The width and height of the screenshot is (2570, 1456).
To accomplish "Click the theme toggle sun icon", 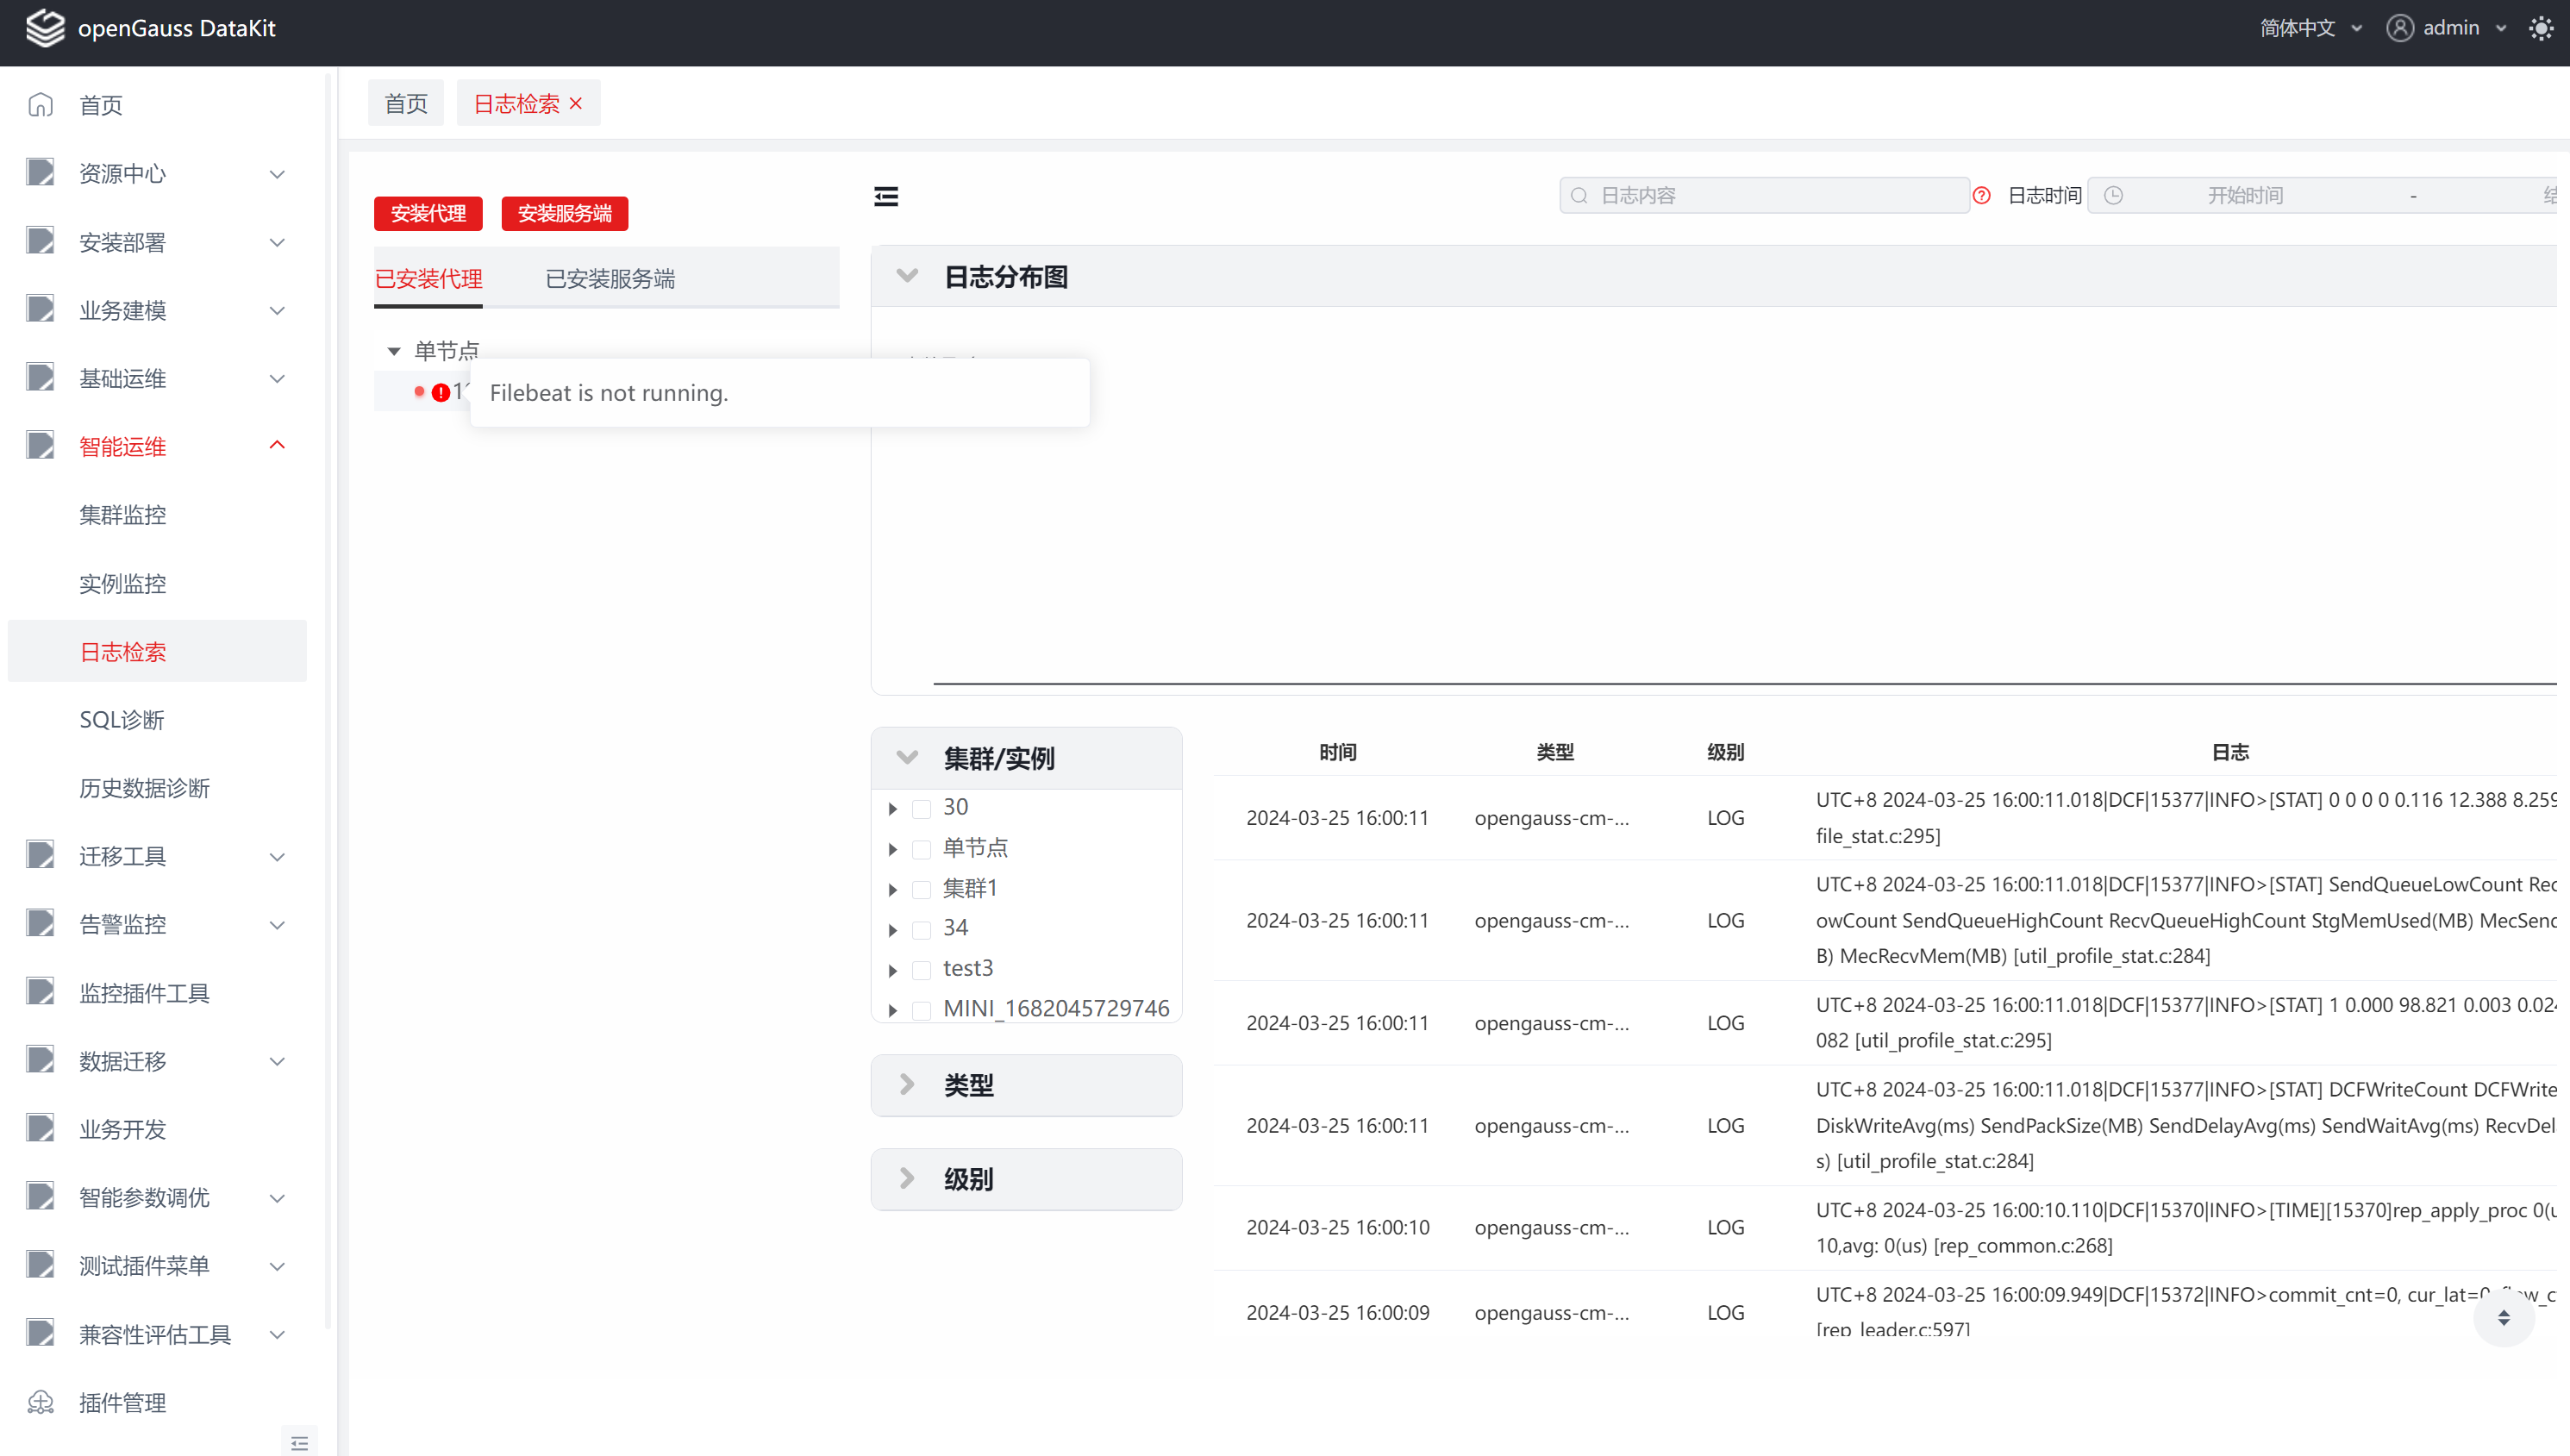I will (x=2540, y=28).
